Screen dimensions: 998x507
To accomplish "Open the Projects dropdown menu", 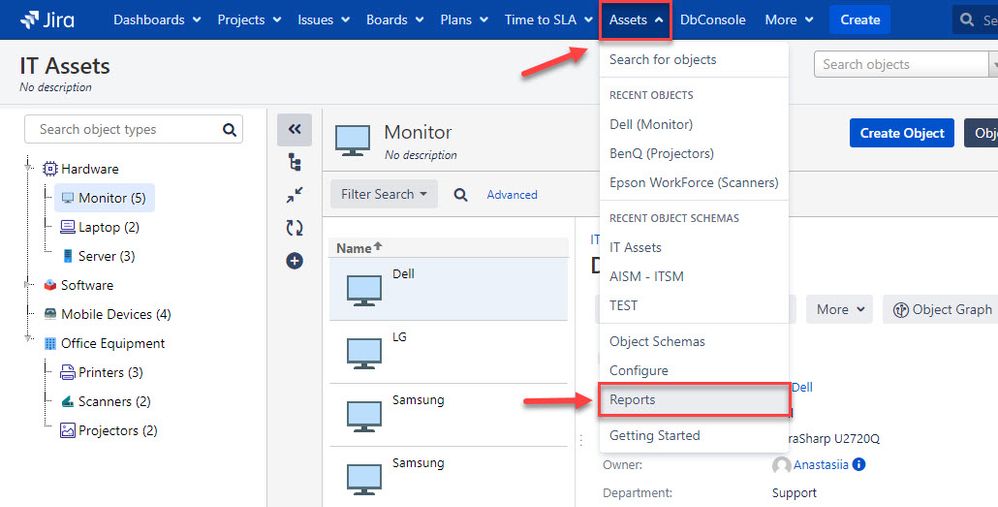I will click(x=250, y=20).
